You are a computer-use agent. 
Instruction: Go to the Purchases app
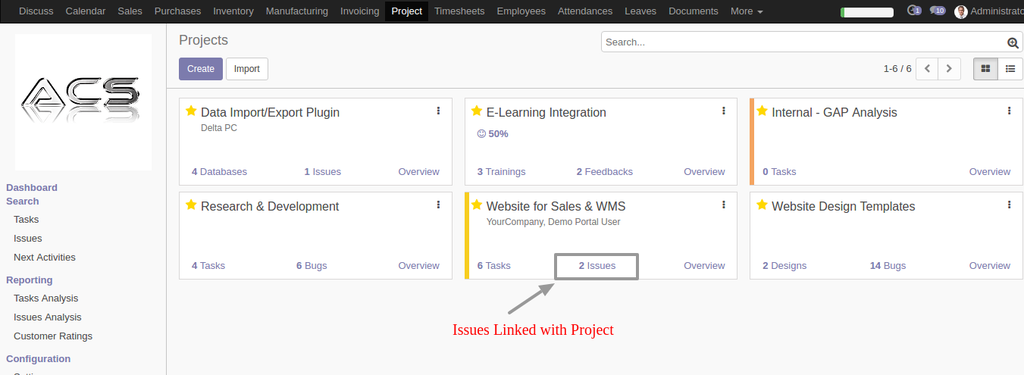(178, 11)
